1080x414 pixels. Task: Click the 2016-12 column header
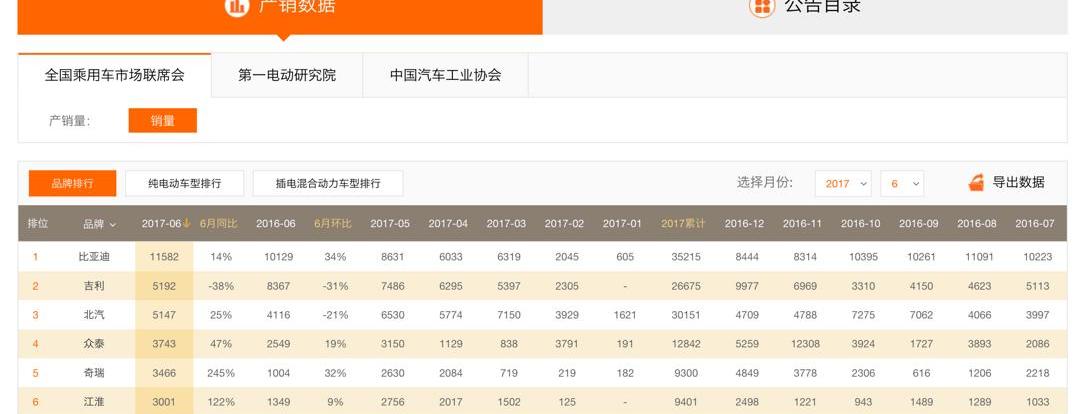(x=745, y=224)
